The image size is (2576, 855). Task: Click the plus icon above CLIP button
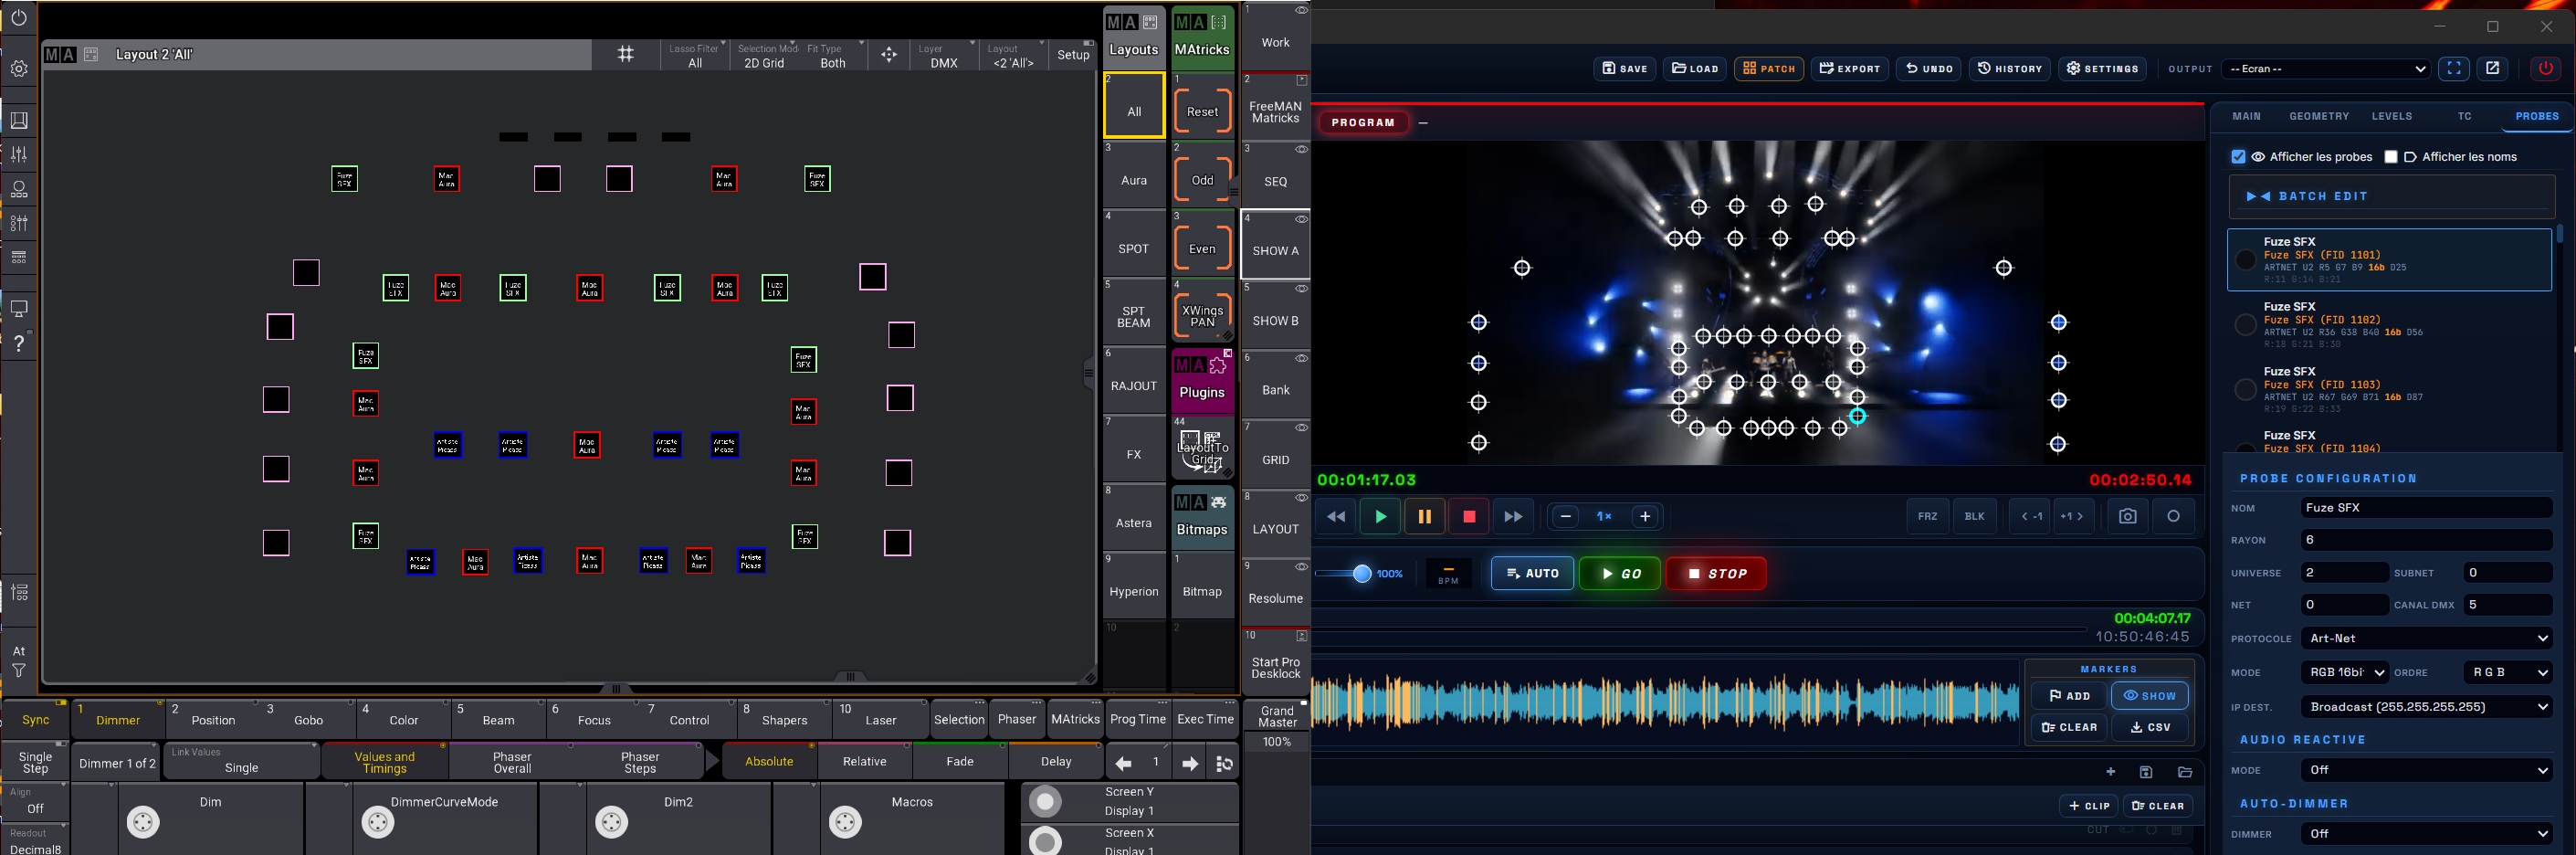point(2110,772)
